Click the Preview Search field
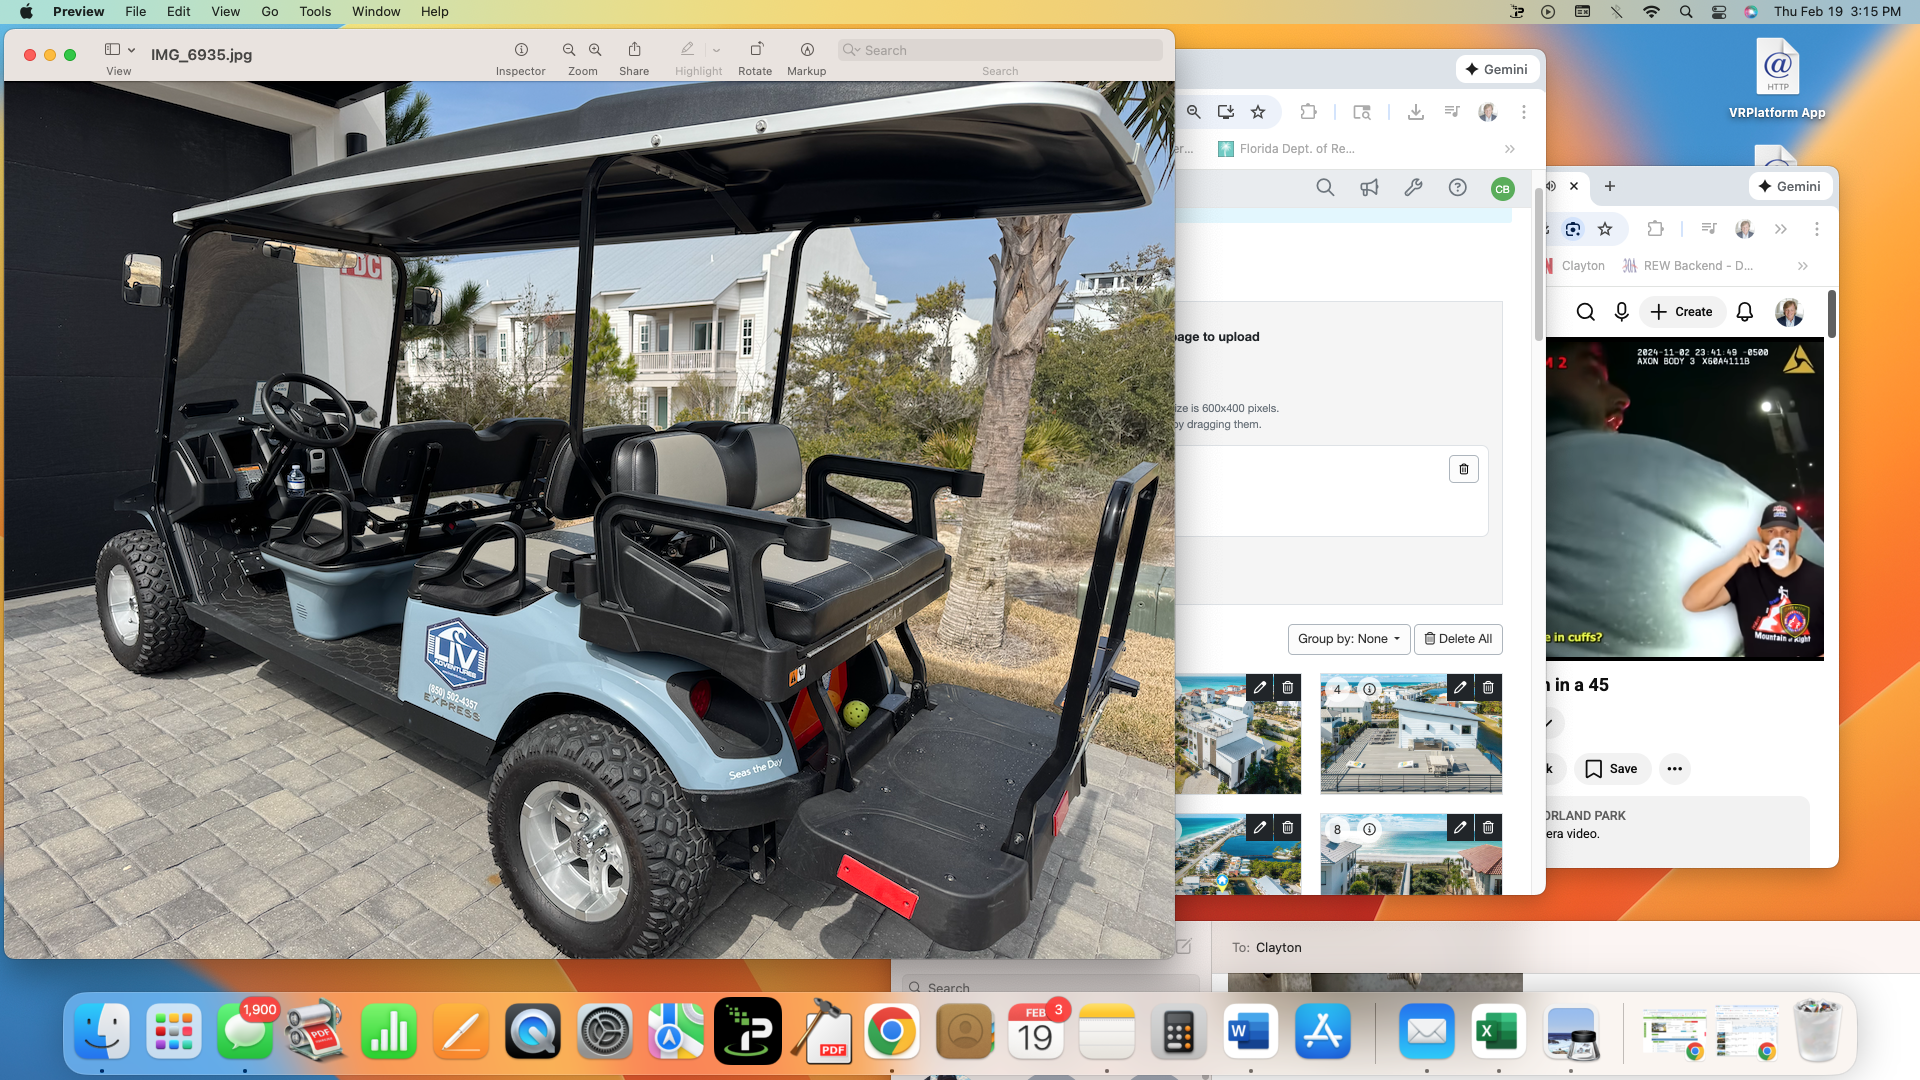 point(1000,50)
